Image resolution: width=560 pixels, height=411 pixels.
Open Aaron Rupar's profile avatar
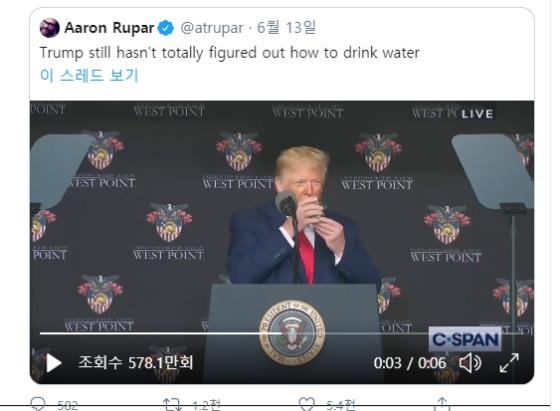(50, 28)
